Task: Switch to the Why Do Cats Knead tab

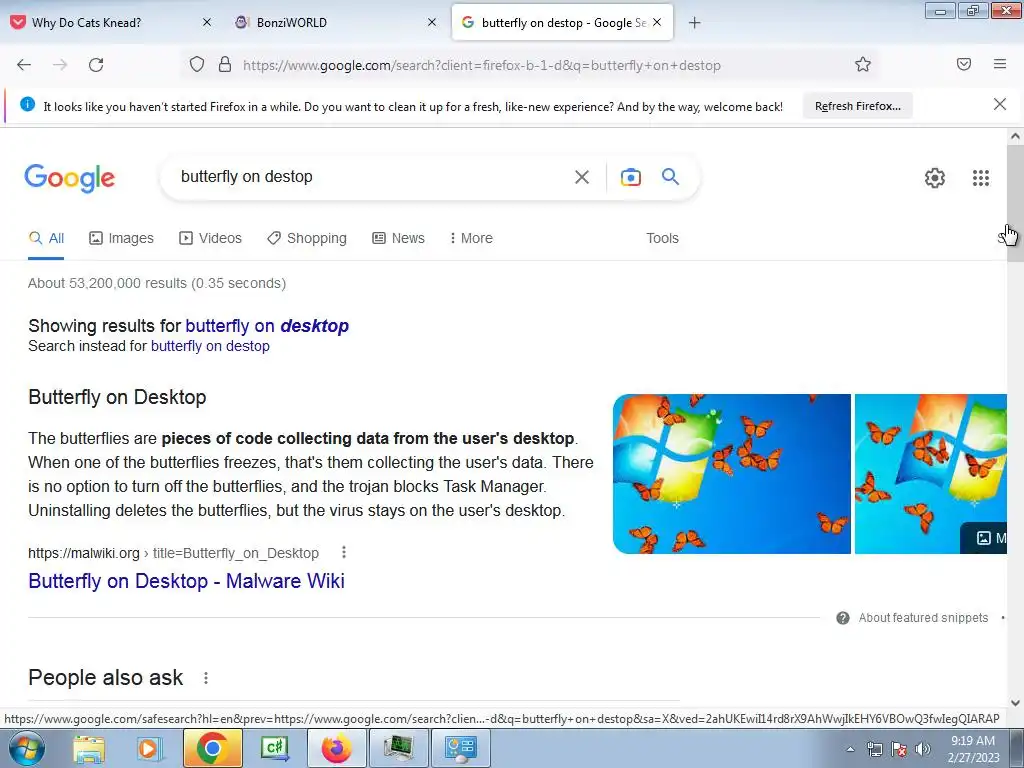Action: (x=86, y=23)
